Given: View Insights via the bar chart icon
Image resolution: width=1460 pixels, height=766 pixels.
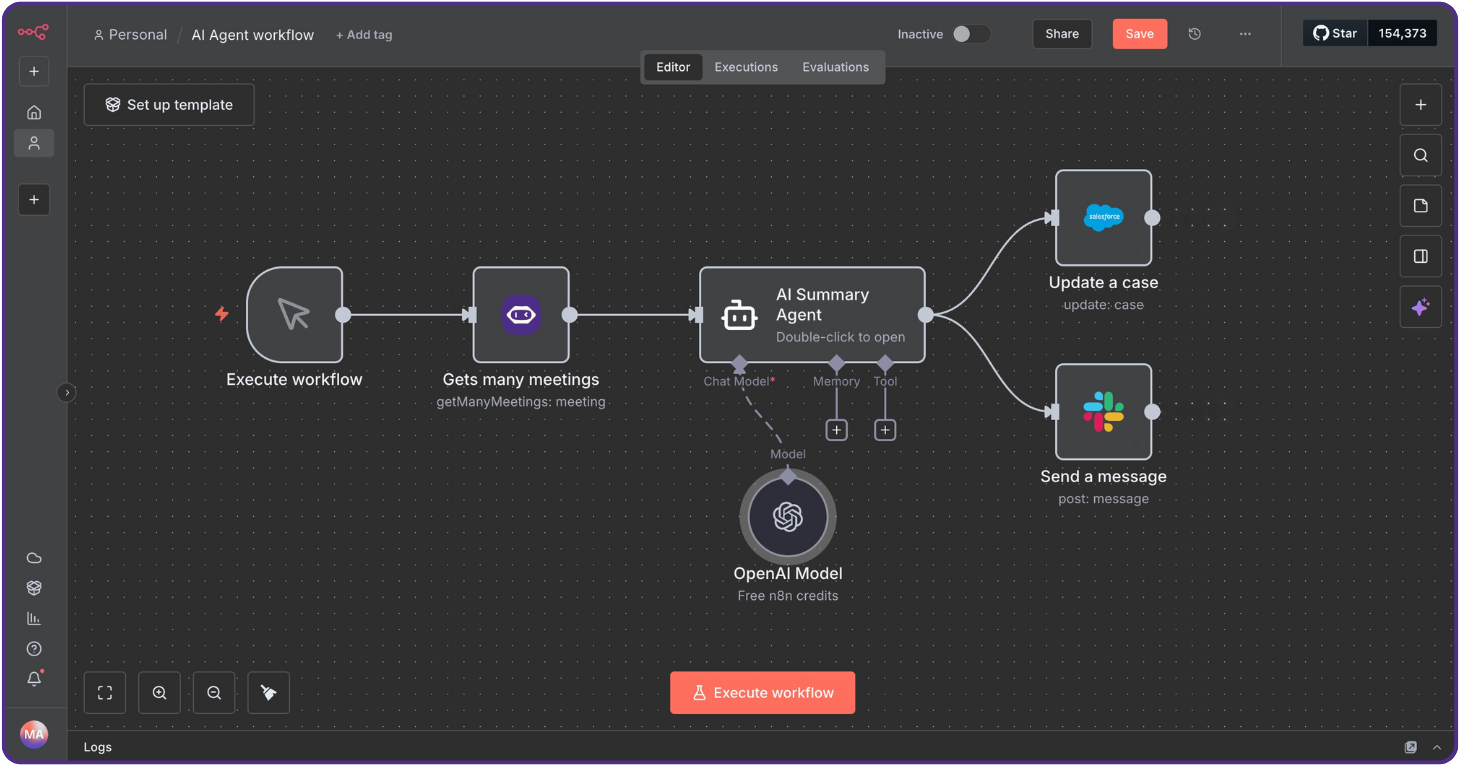Looking at the screenshot, I should 34,617.
